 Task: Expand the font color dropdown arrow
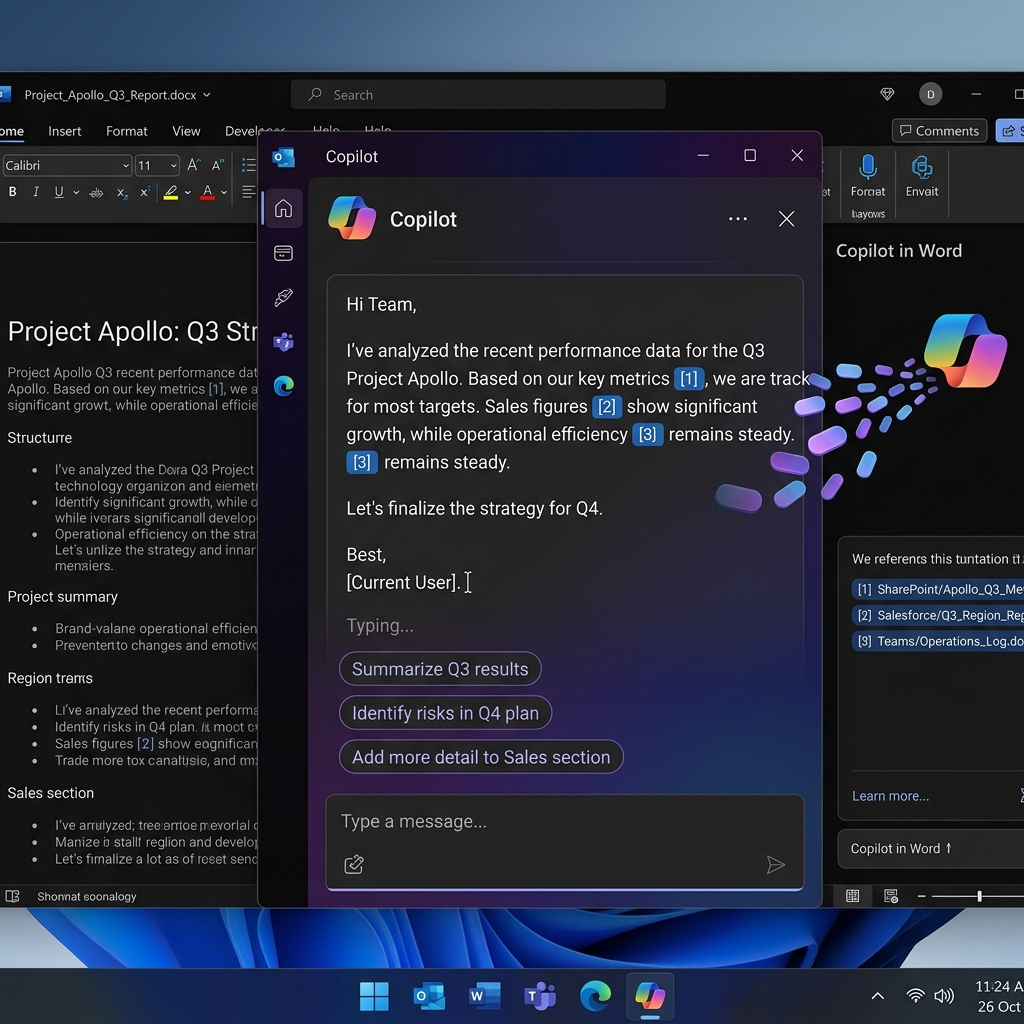point(223,193)
